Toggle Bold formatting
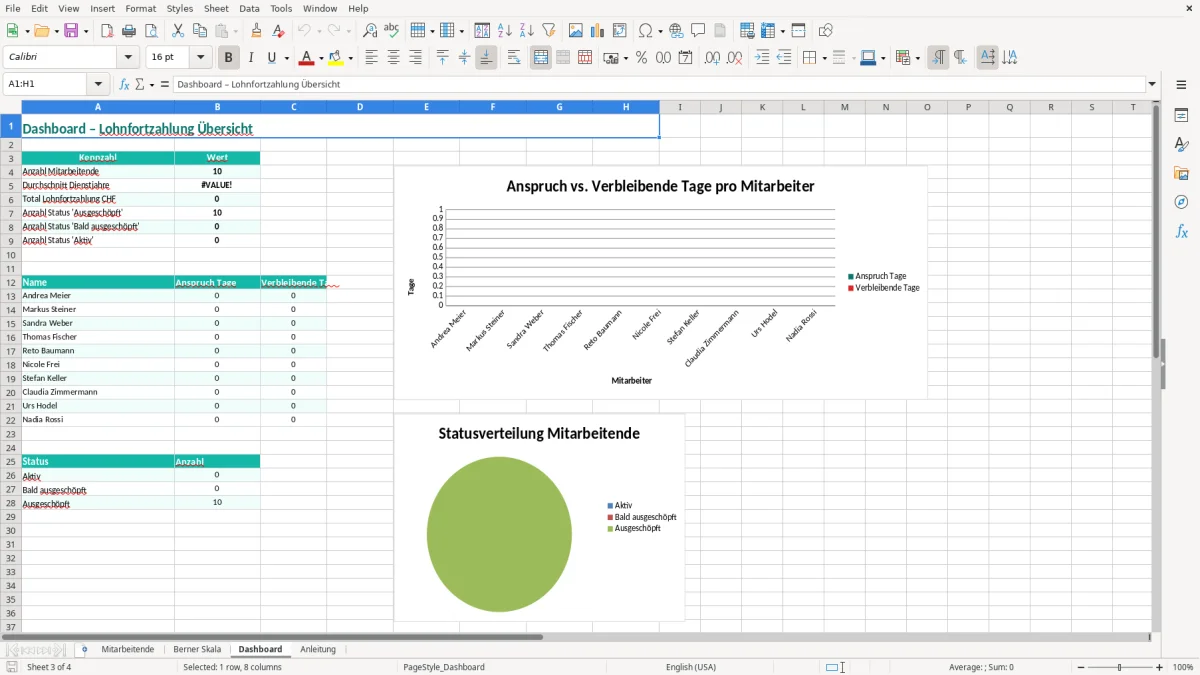This screenshot has width=1200, height=675. 229,58
